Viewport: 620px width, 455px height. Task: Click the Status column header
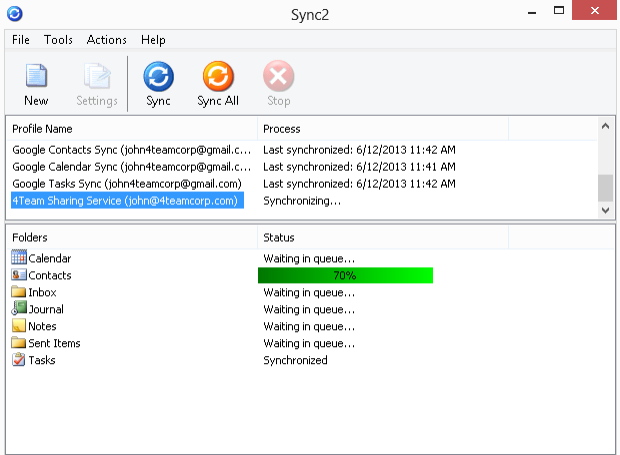tap(279, 237)
